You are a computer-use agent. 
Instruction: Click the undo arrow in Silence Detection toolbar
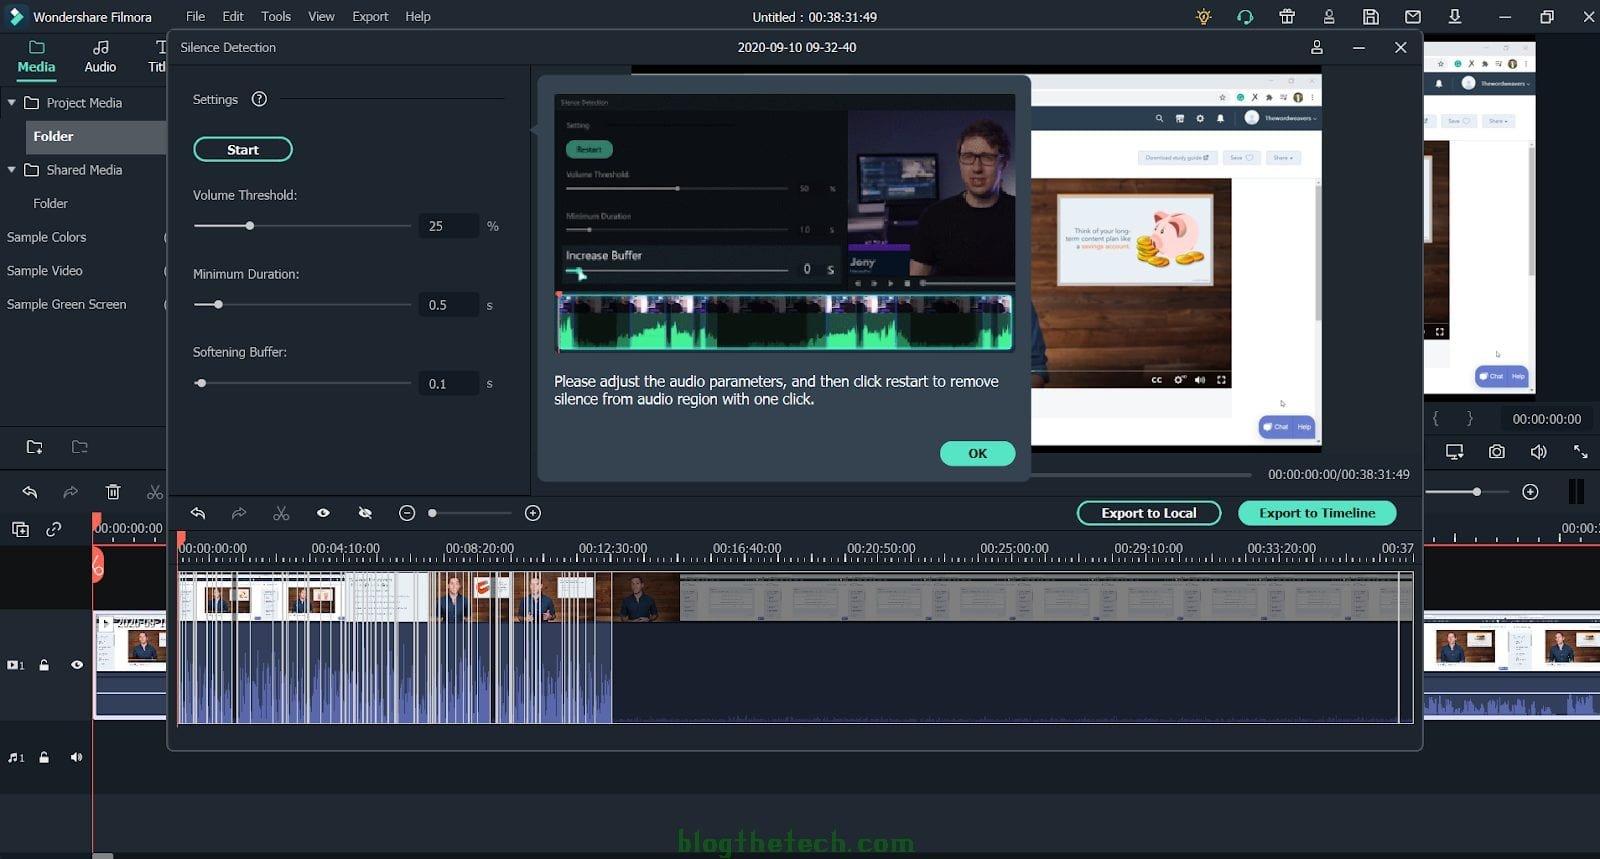tap(198, 513)
